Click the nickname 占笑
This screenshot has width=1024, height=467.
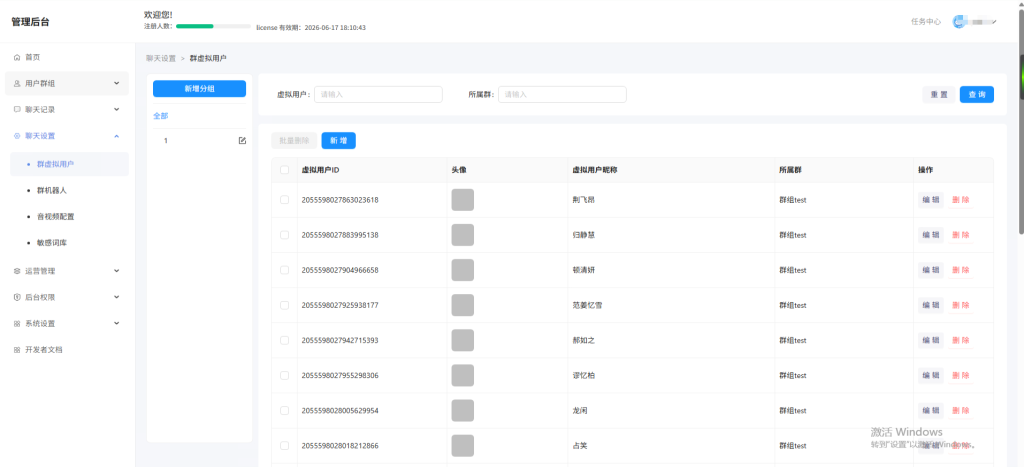[x=579, y=445]
